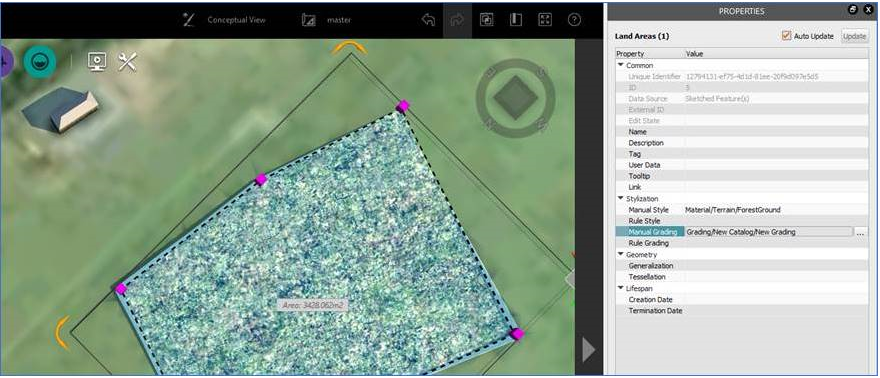This screenshot has width=880, height=378.
Task: Click the bookmark panel icon in top toolbar
Action: click(516, 20)
